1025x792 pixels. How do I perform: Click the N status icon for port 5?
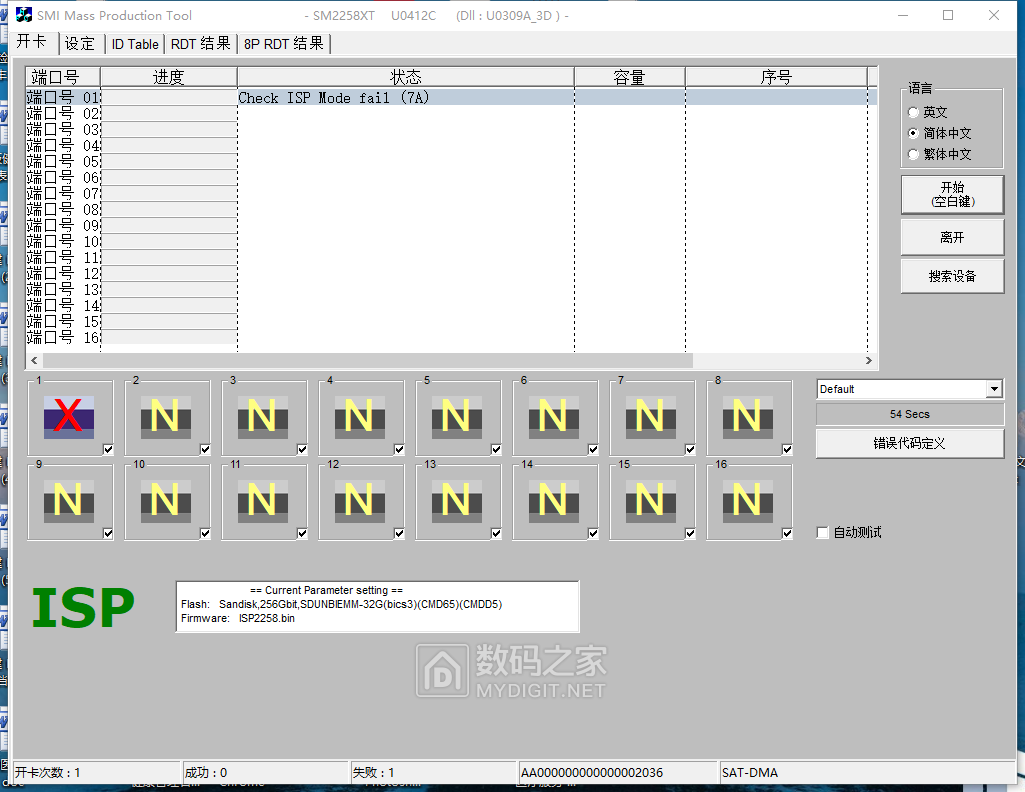[456, 417]
